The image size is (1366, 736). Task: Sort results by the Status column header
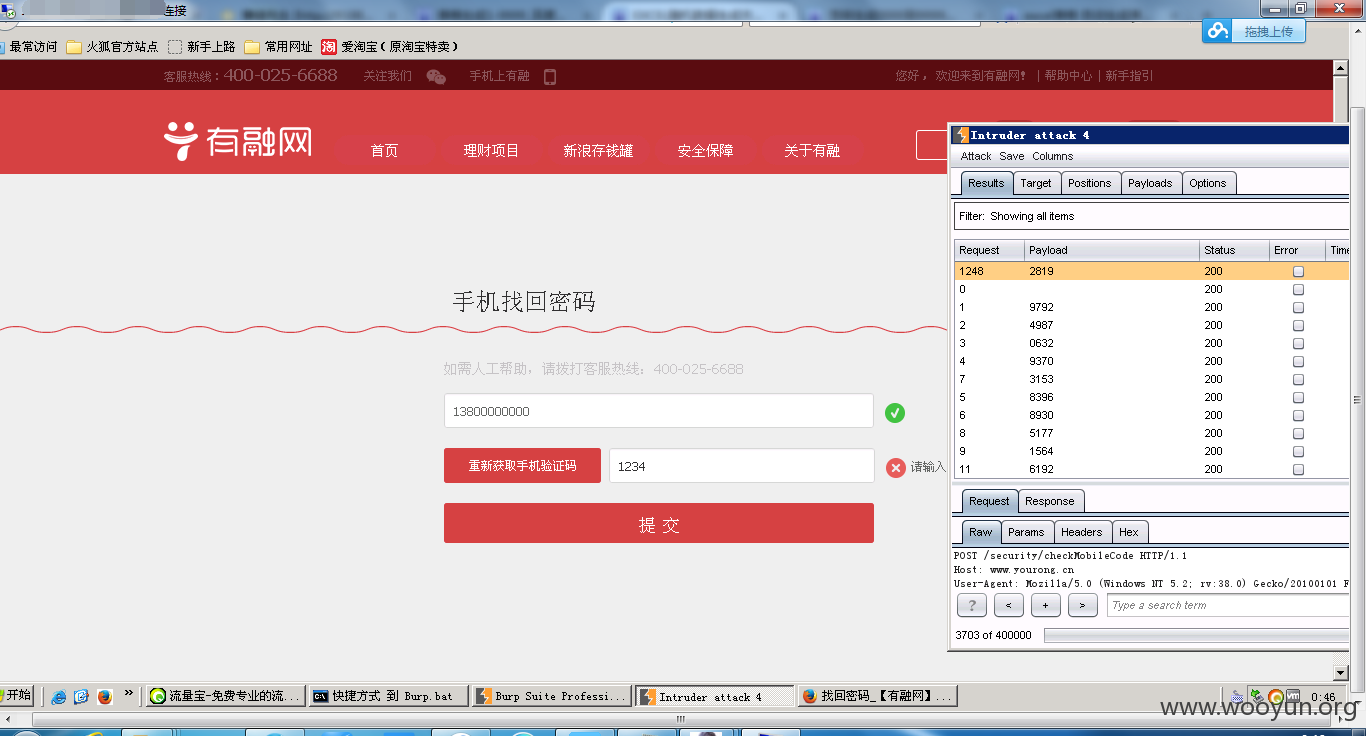coord(1234,250)
